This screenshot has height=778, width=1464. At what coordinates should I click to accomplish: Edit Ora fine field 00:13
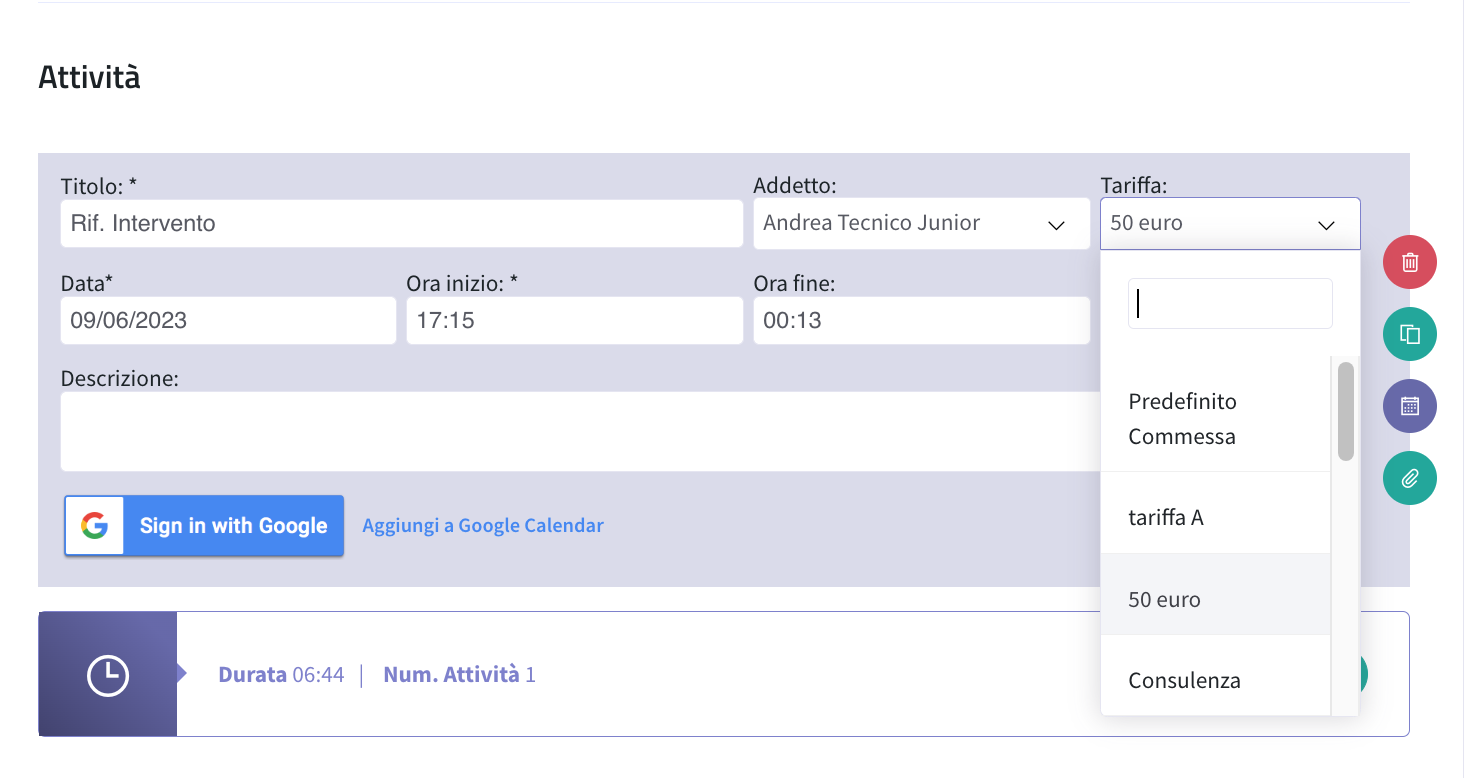[921, 321]
